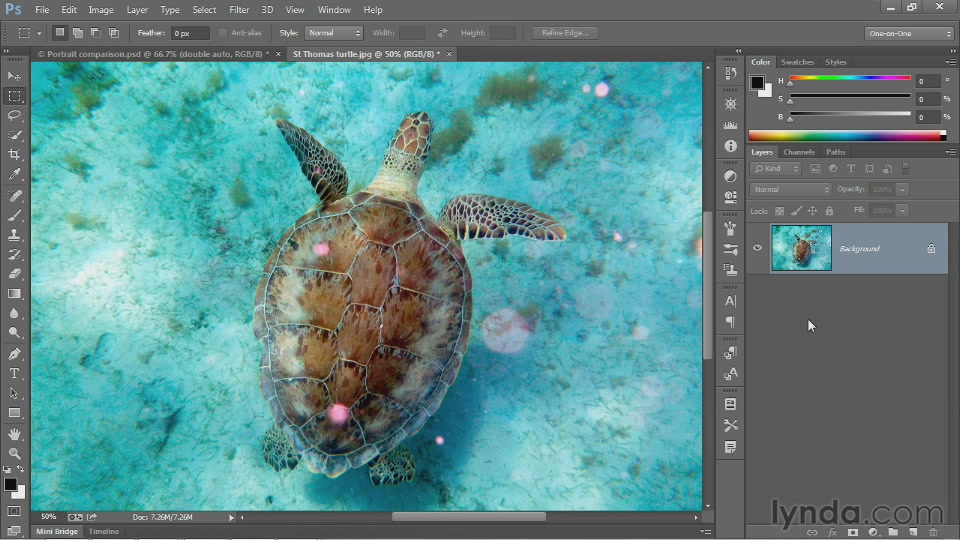Image resolution: width=960 pixels, height=540 pixels.
Task: Open the Timeline panel tab
Action: click(x=103, y=531)
